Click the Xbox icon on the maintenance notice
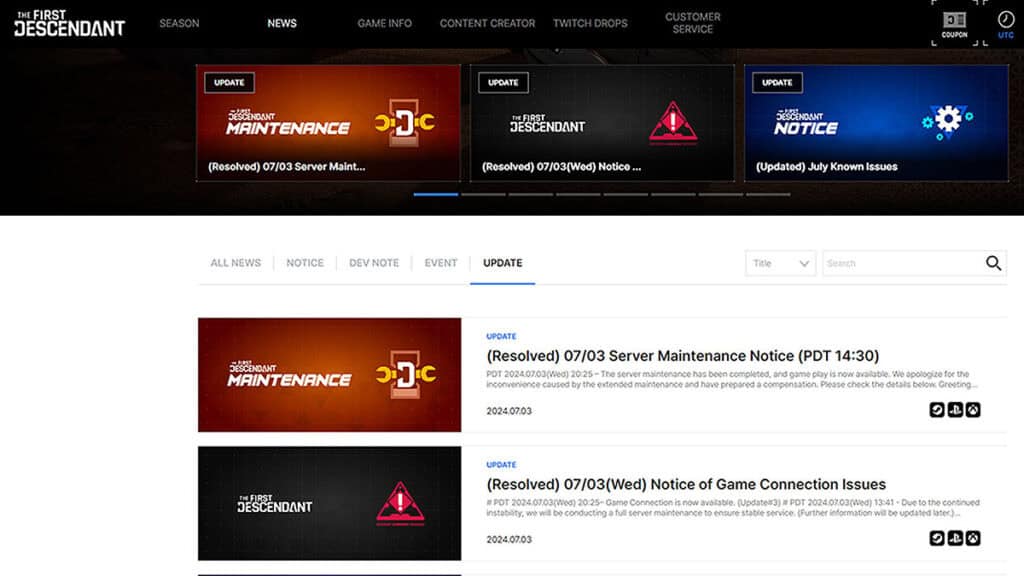Image resolution: width=1024 pixels, height=576 pixels. 973,409
